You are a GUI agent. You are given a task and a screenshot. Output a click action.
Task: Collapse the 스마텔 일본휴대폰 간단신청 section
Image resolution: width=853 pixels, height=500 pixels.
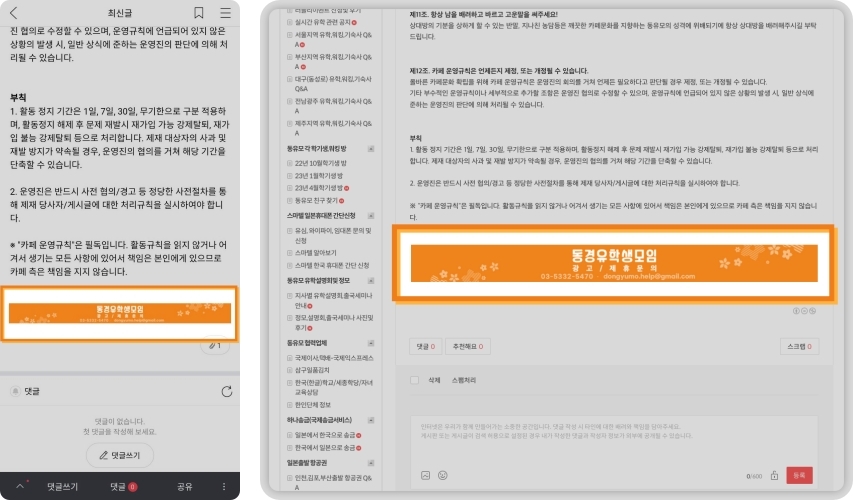[371, 215]
